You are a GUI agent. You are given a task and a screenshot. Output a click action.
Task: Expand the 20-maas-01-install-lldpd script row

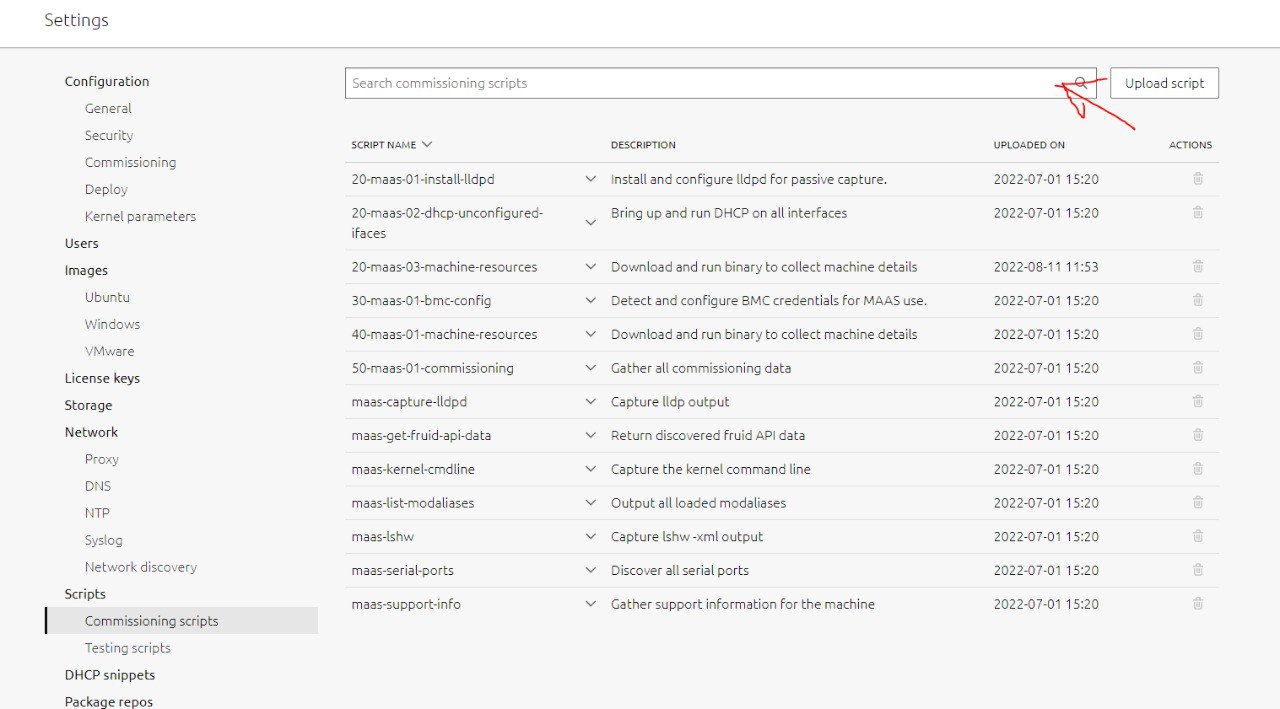590,179
